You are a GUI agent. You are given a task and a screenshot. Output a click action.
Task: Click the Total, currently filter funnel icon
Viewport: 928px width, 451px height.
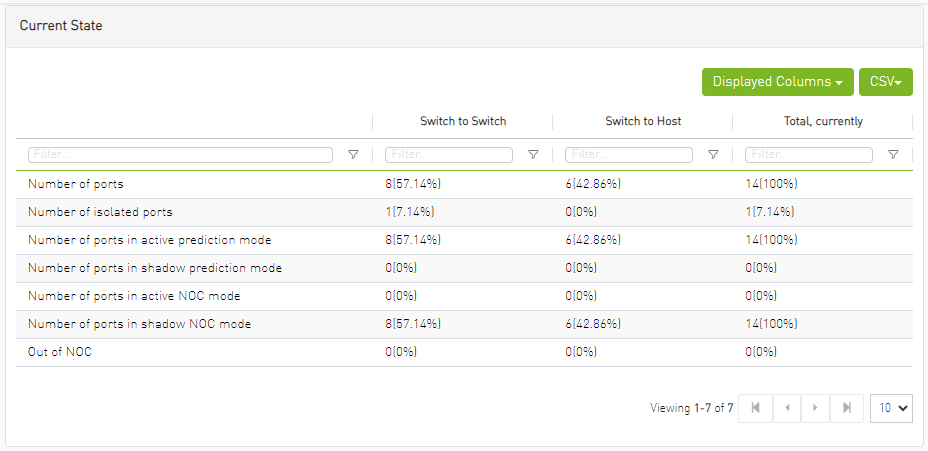(x=893, y=155)
